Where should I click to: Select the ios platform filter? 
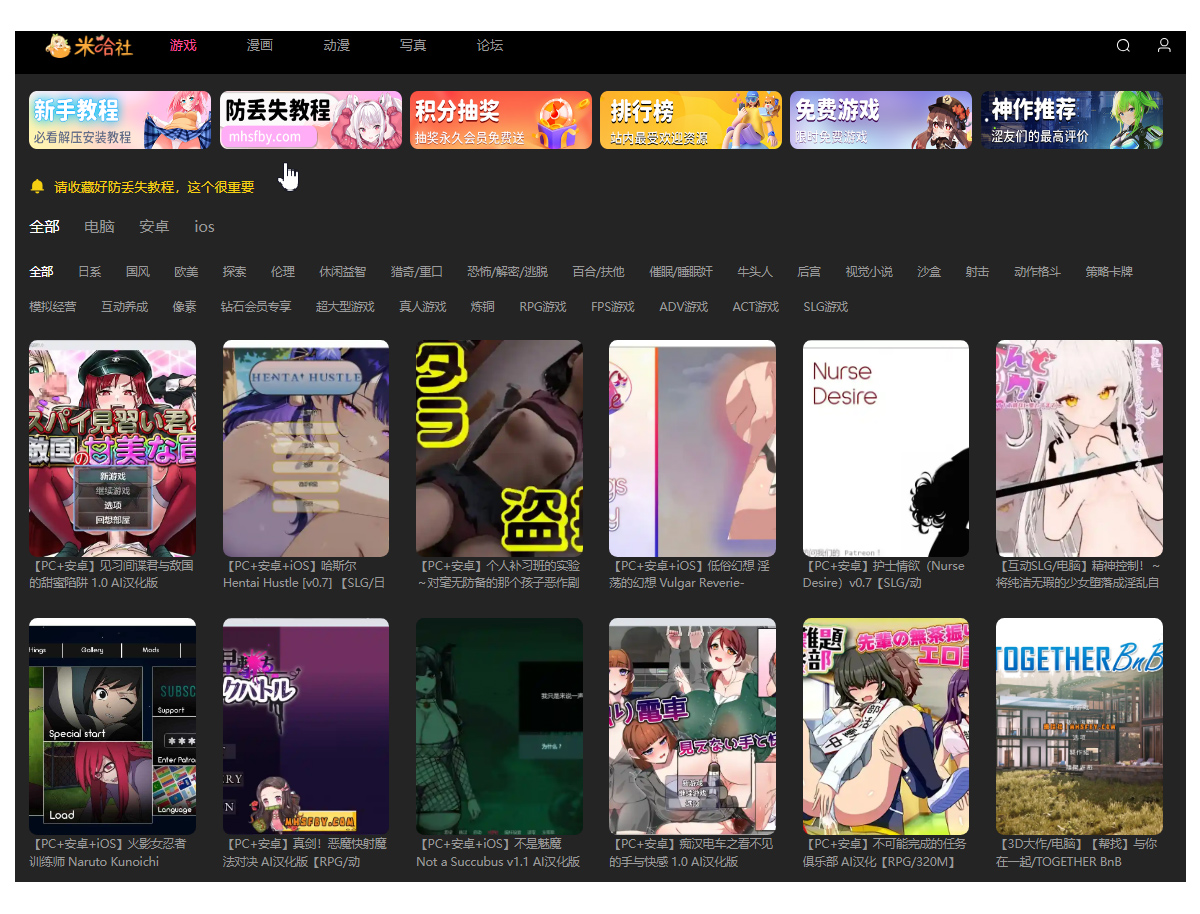(203, 227)
